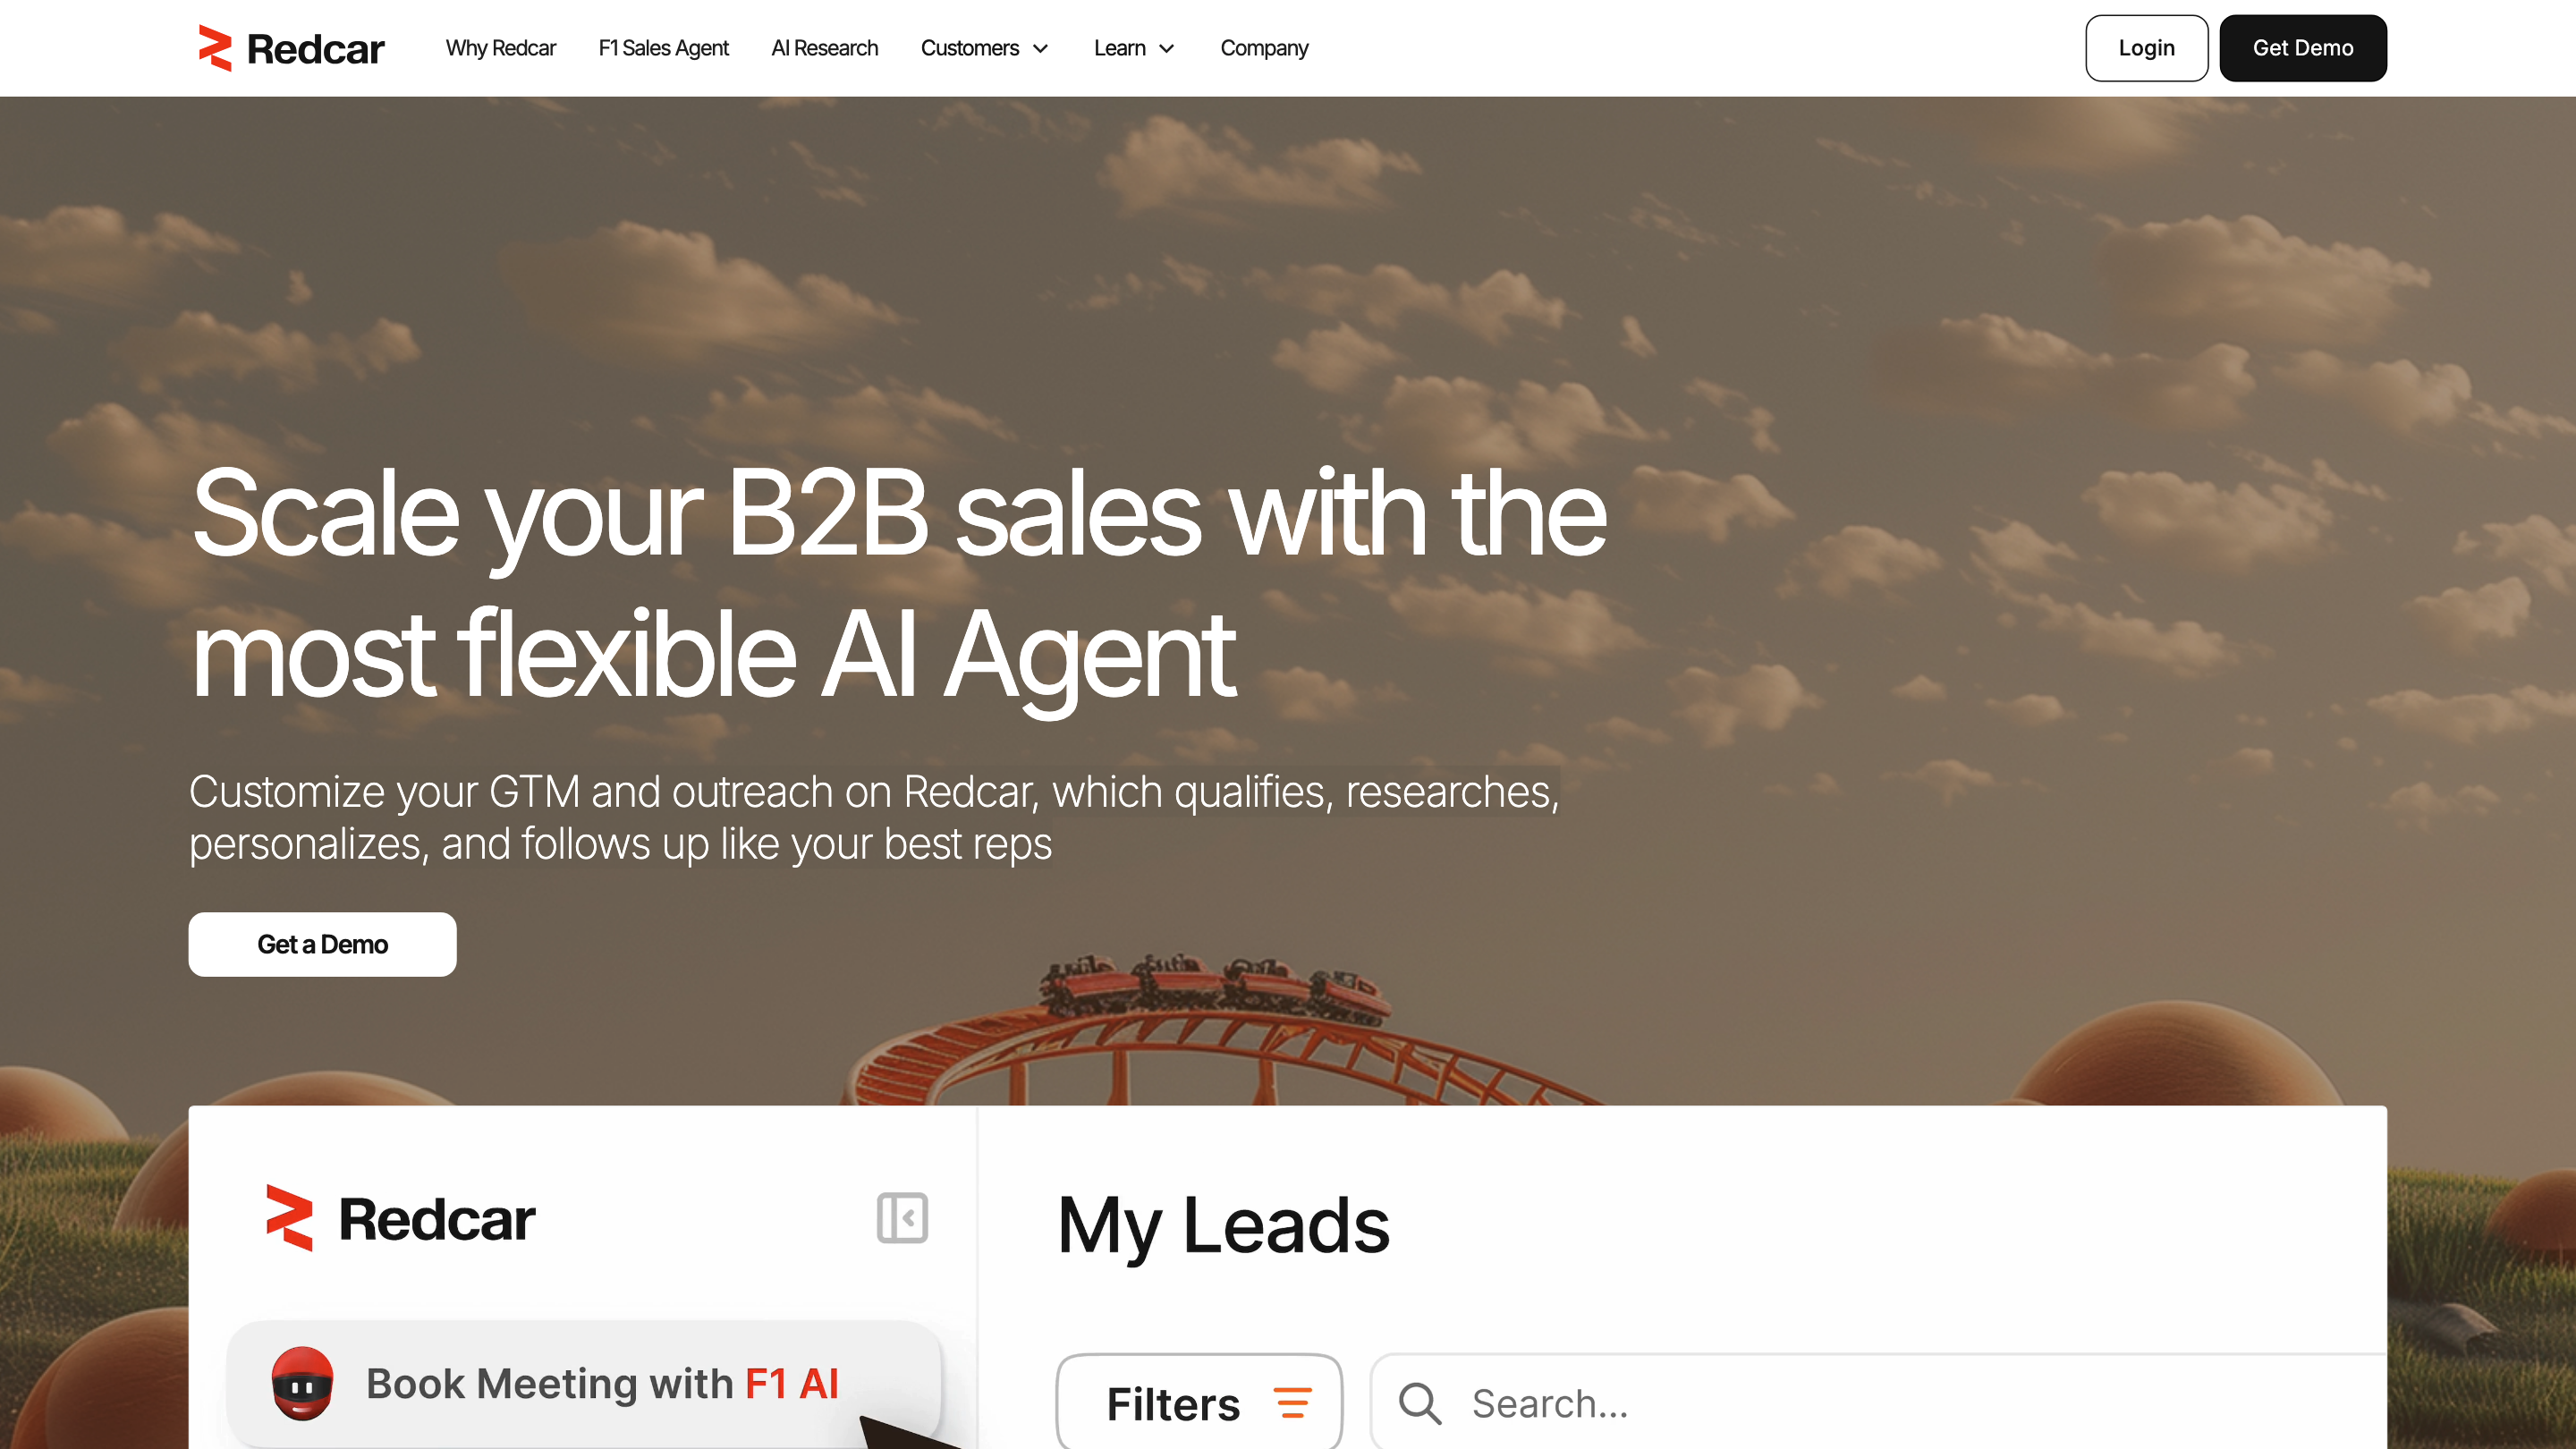The height and width of the screenshot is (1449, 2576).
Task: Expand the Customers dropdown chevron
Action: (x=1040, y=48)
